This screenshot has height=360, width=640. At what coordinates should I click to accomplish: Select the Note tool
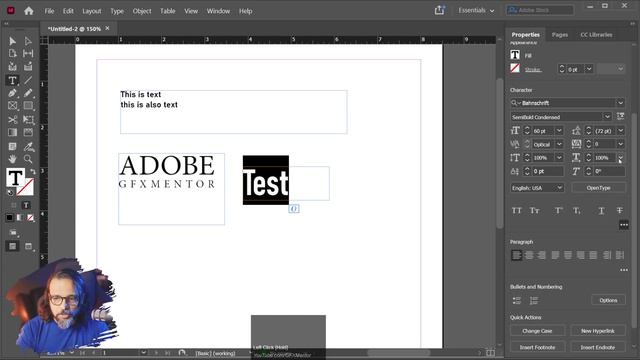coord(12,147)
